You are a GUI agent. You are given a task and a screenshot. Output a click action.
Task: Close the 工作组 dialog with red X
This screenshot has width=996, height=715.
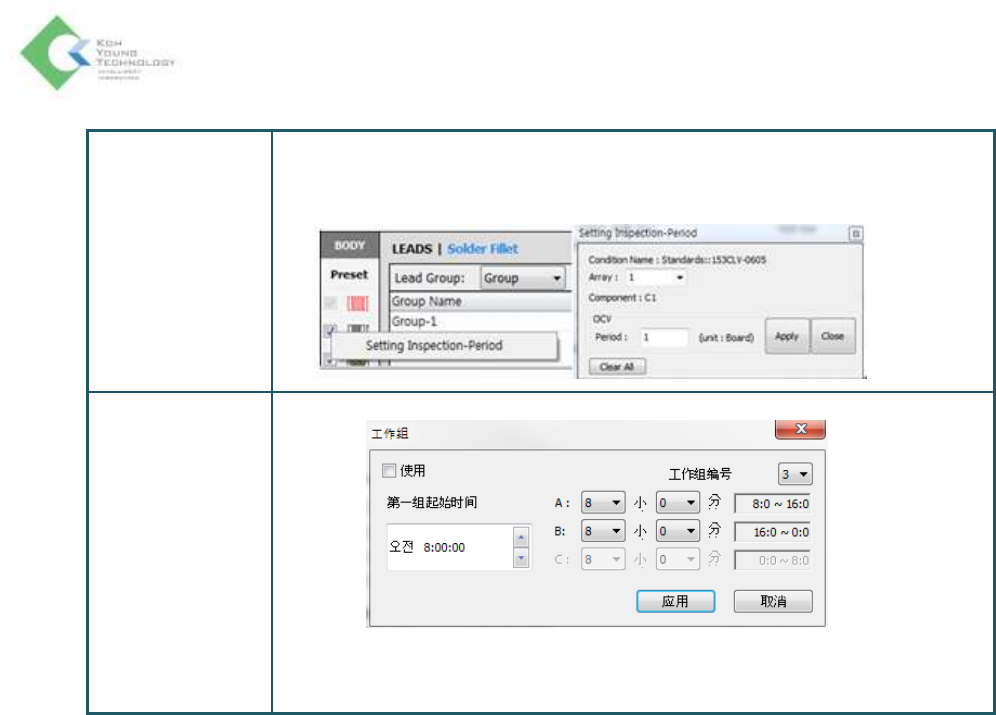point(800,429)
